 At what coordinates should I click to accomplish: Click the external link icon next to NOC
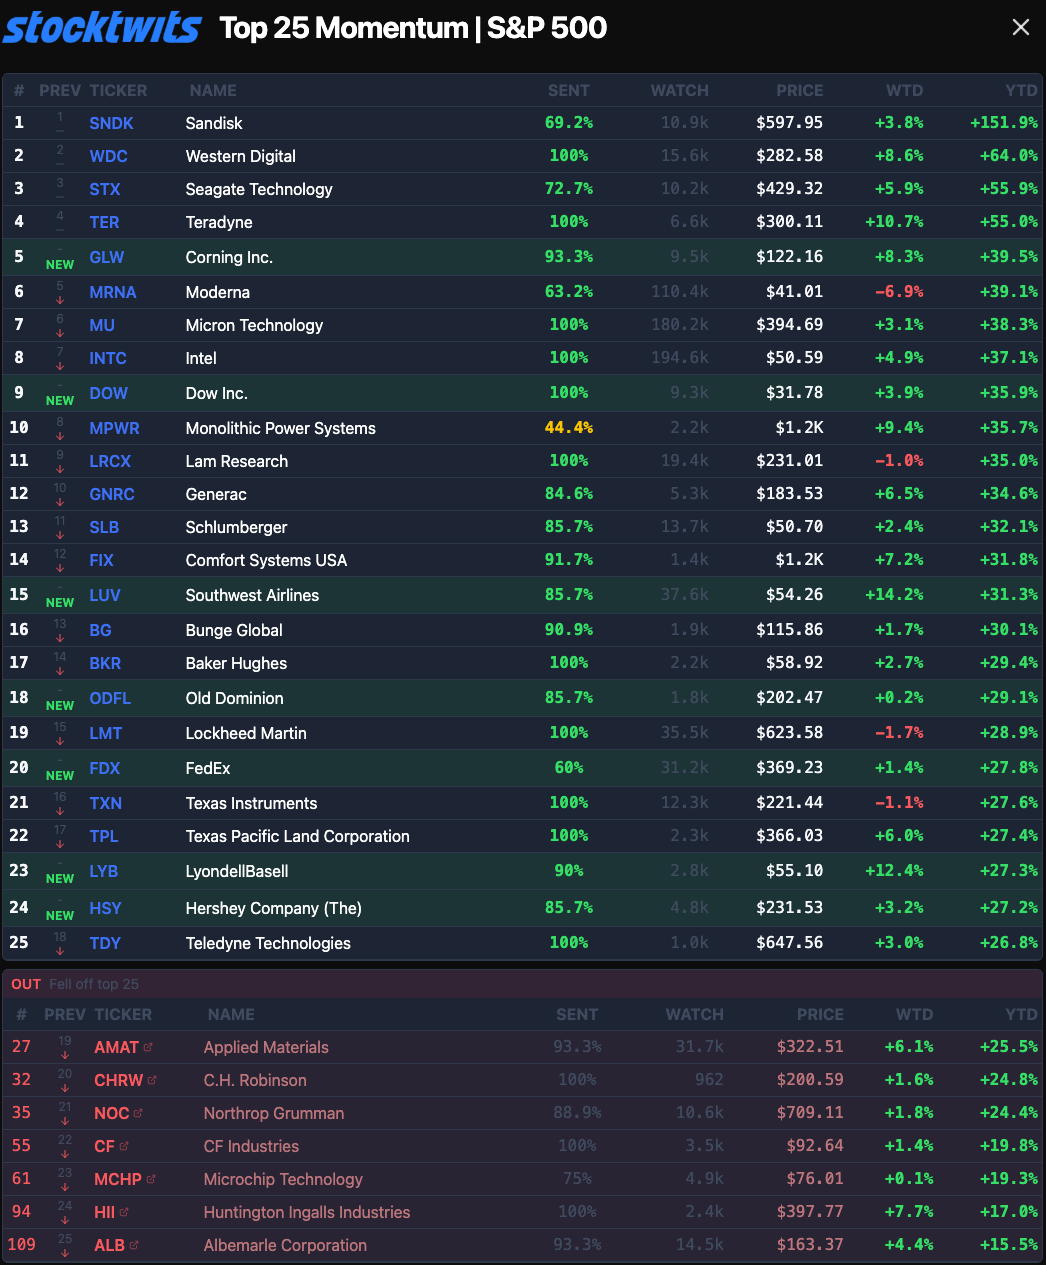coord(139,1113)
